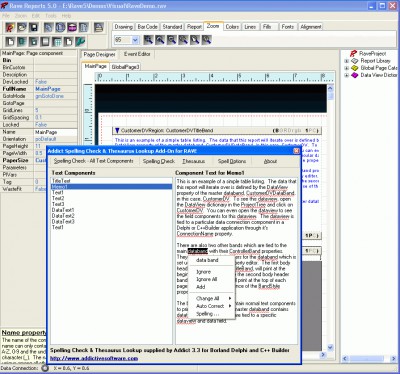400x374 pixels.
Task: Open the GlobalPage3 page tab
Action: [x=125, y=67]
